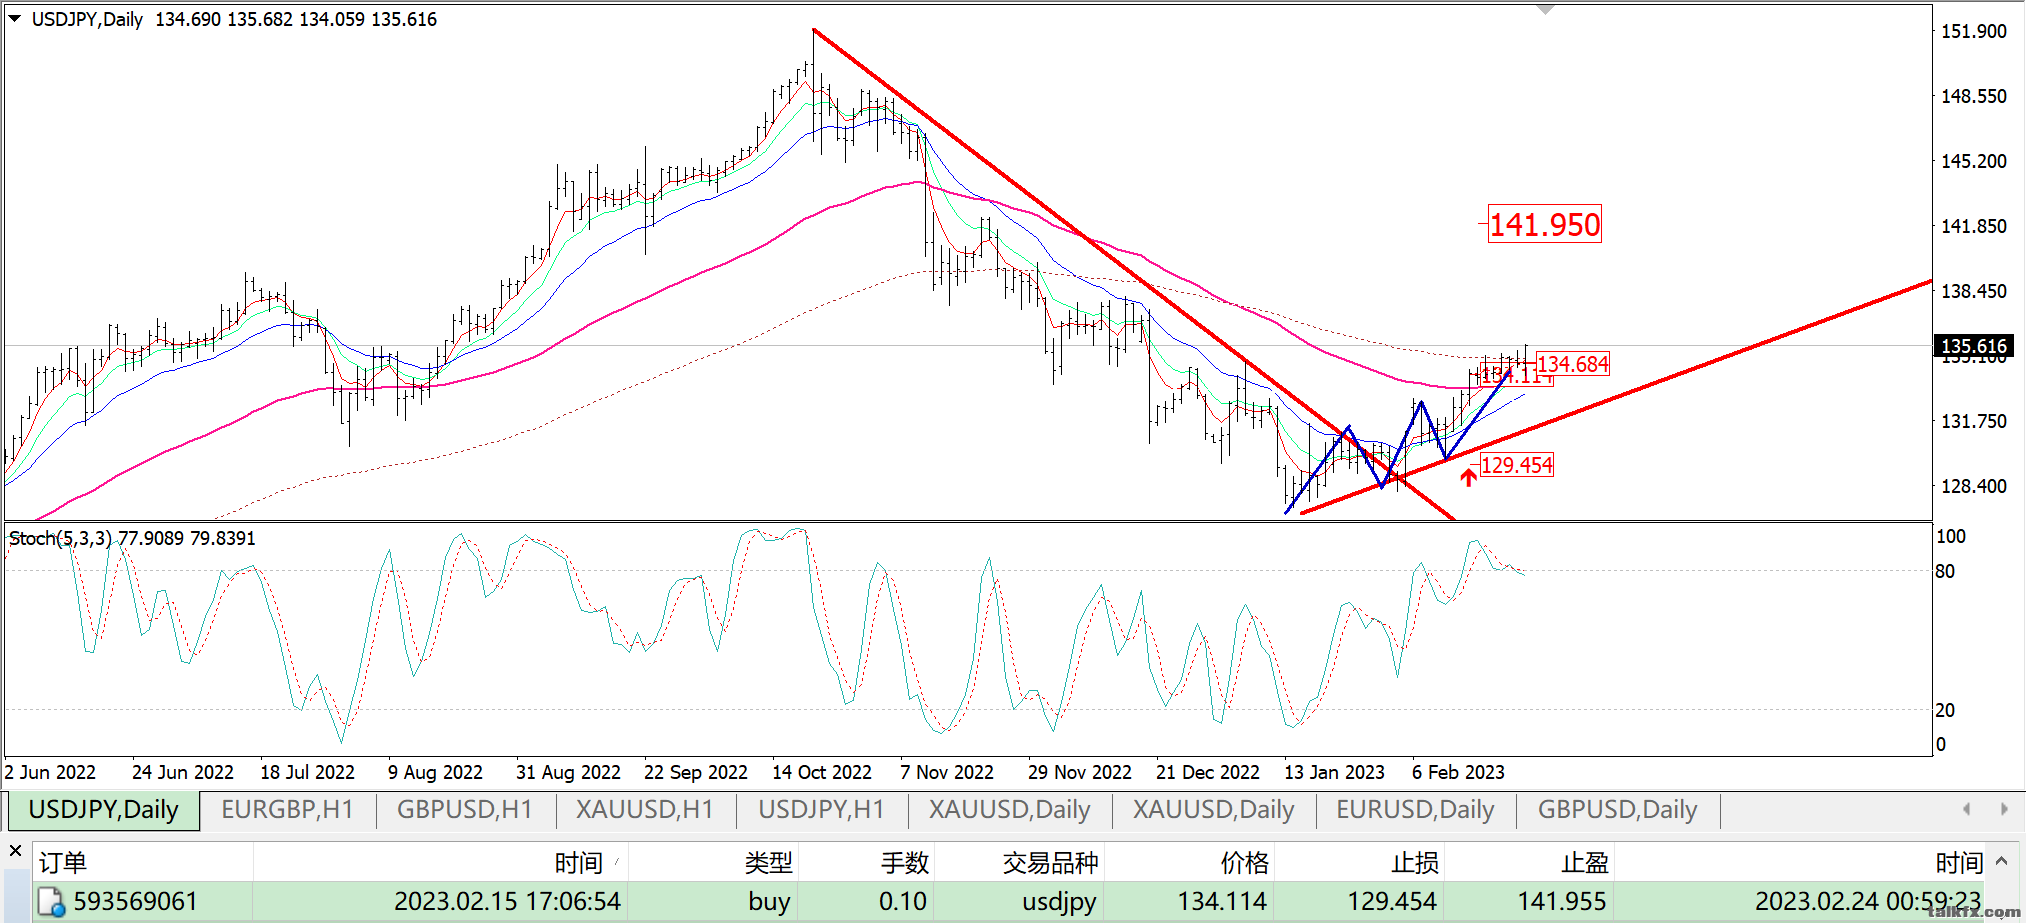This screenshot has height=923, width=2026.
Task: Click the usdjpy symbol cell
Action: tap(1059, 902)
